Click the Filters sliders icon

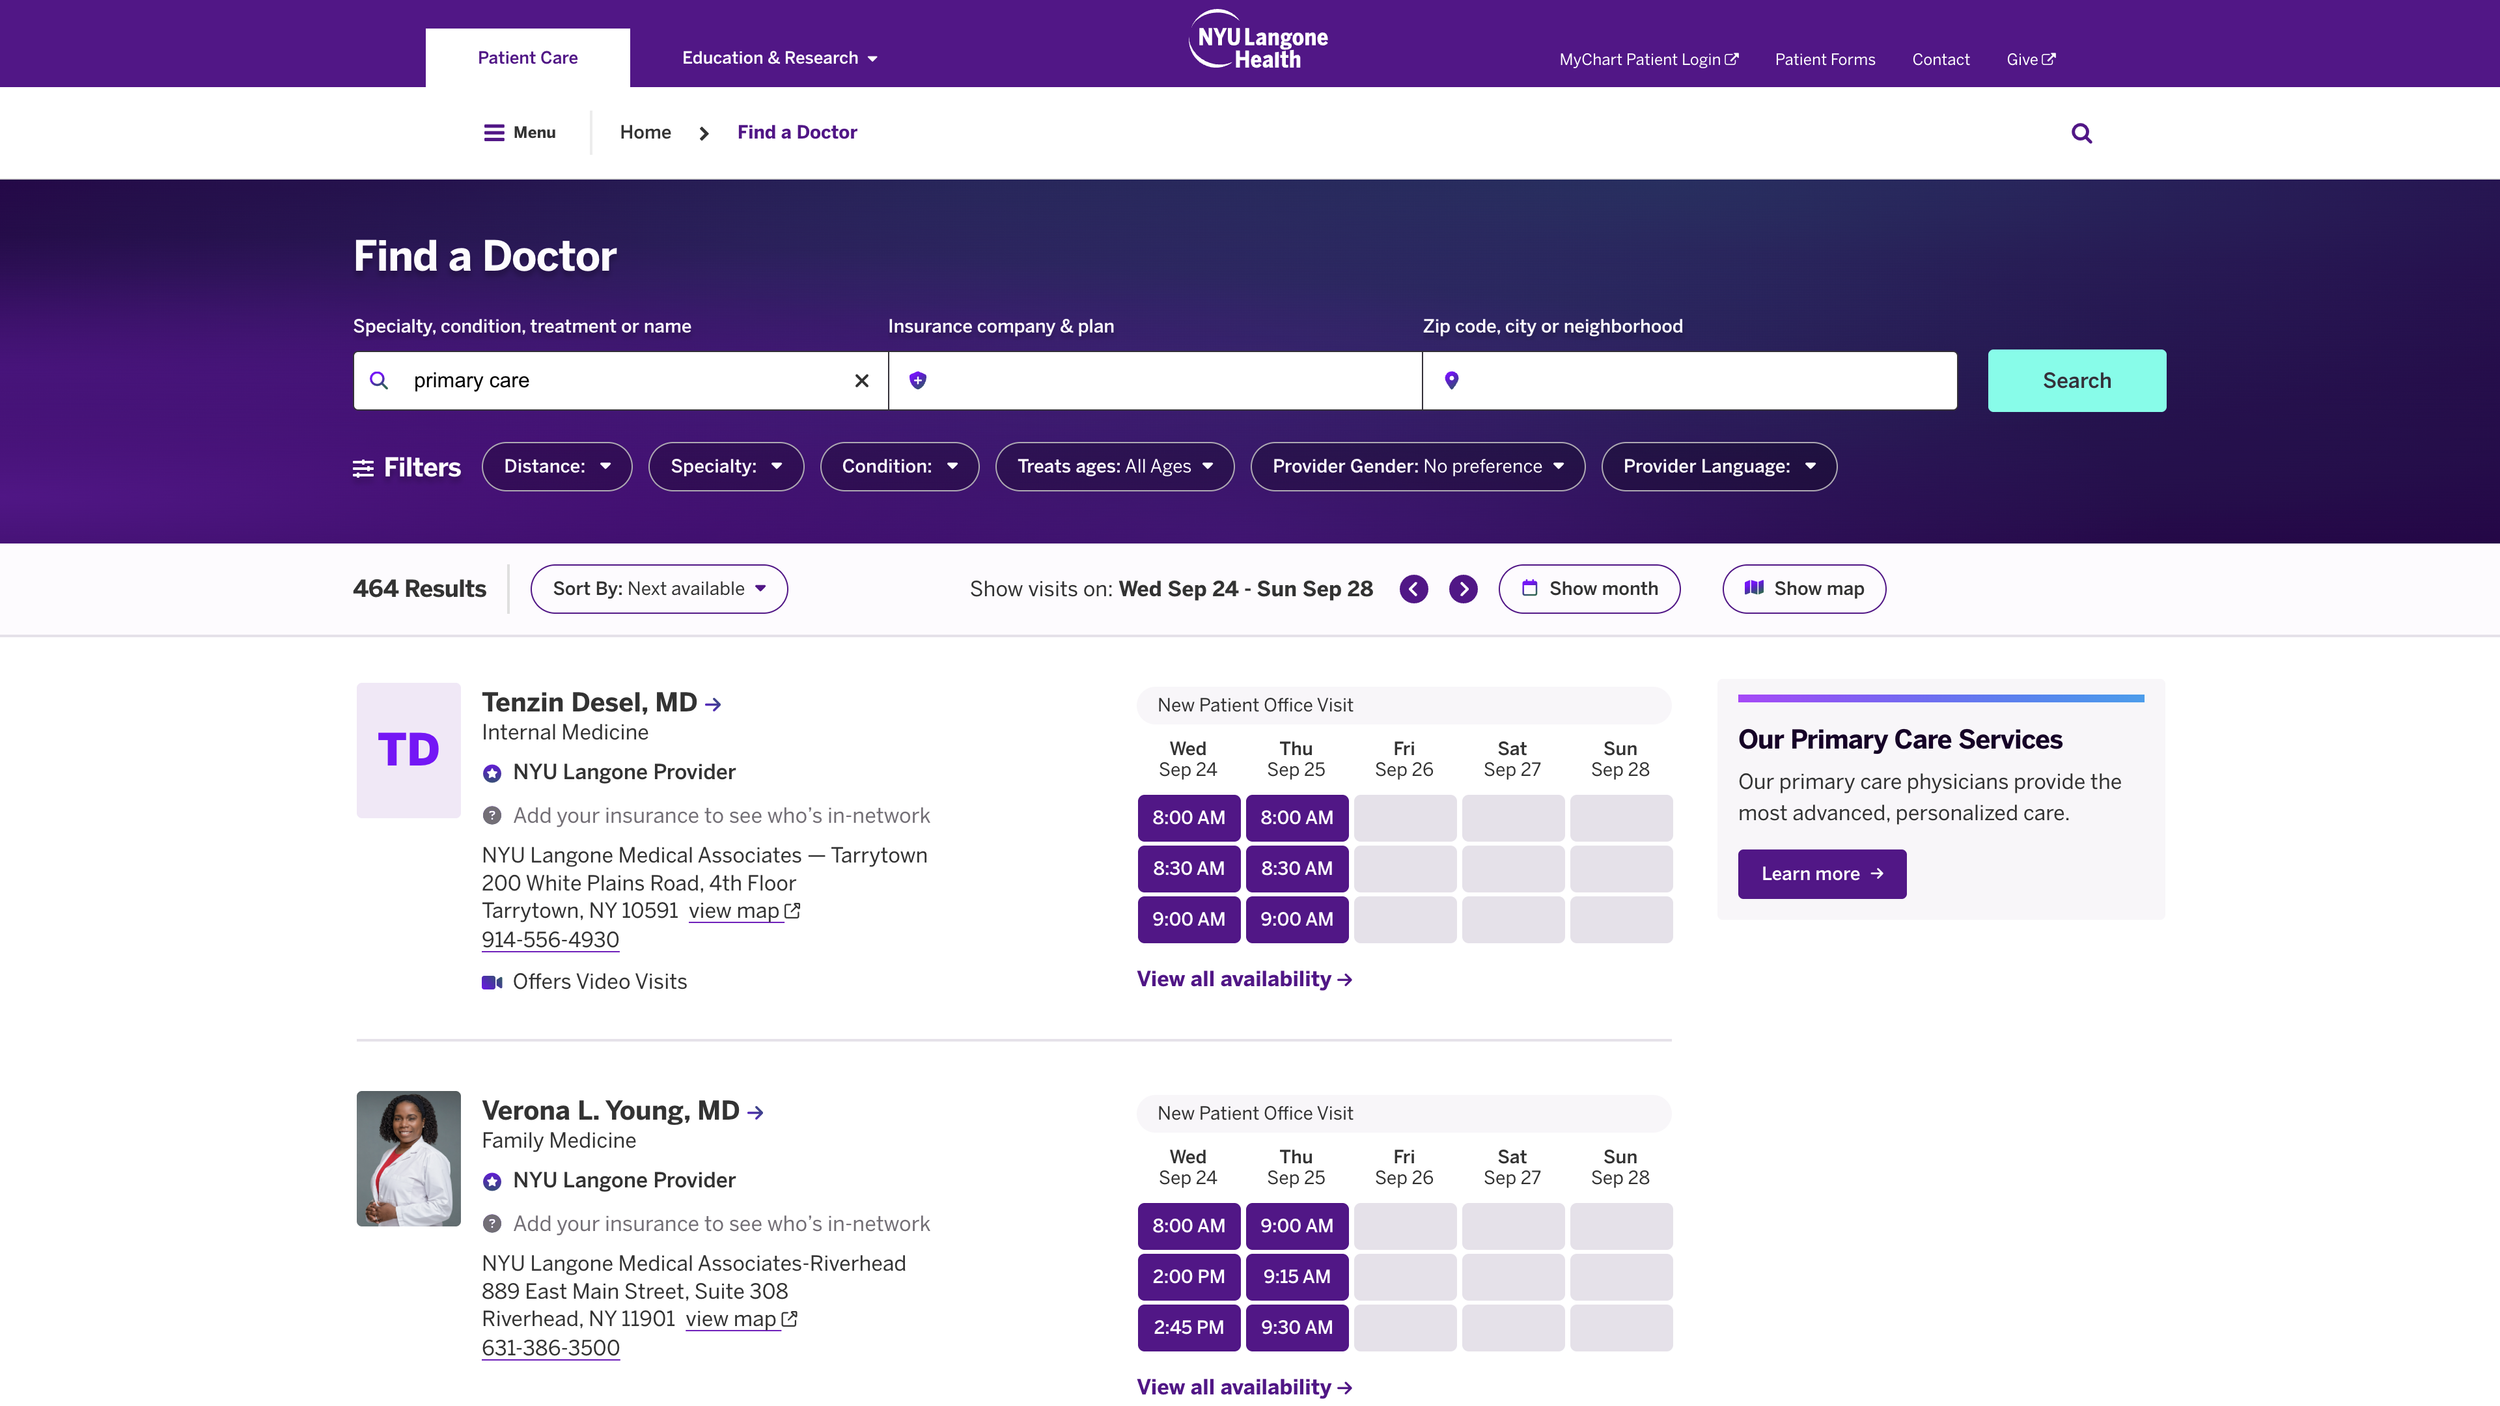[363, 468]
